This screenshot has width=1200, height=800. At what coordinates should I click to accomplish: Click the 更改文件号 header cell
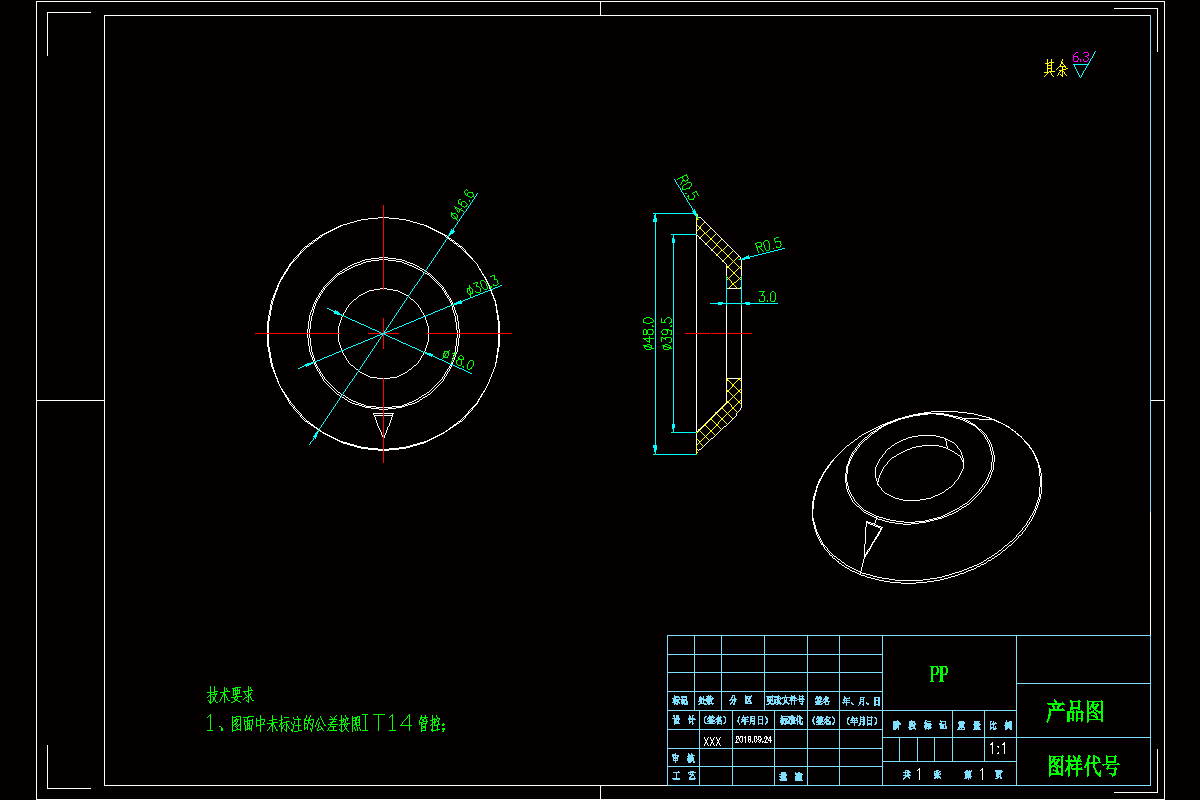coord(786,701)
